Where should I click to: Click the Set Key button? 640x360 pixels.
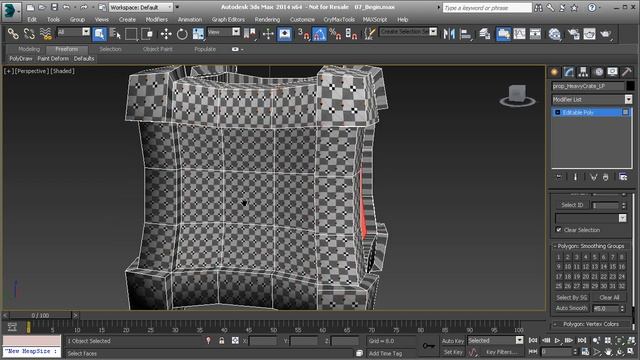[x=453, y=352]
